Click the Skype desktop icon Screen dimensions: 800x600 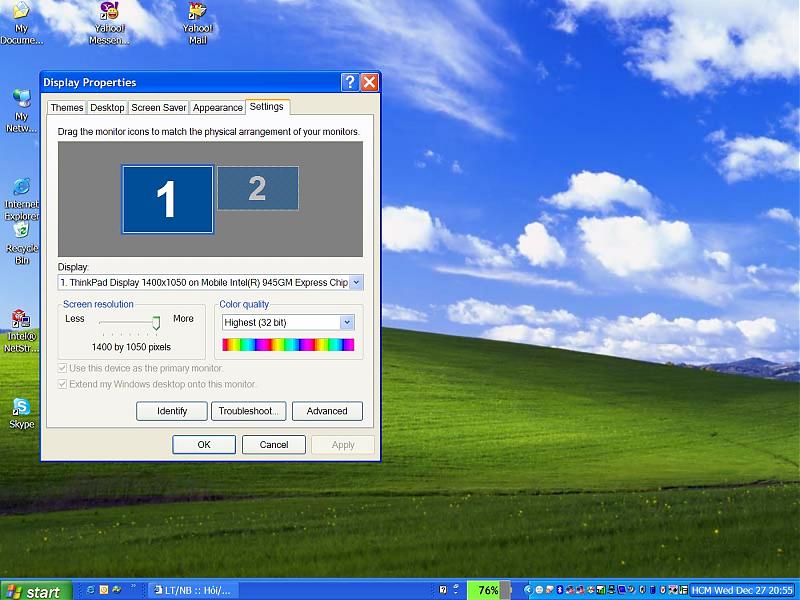coord(21,407)
